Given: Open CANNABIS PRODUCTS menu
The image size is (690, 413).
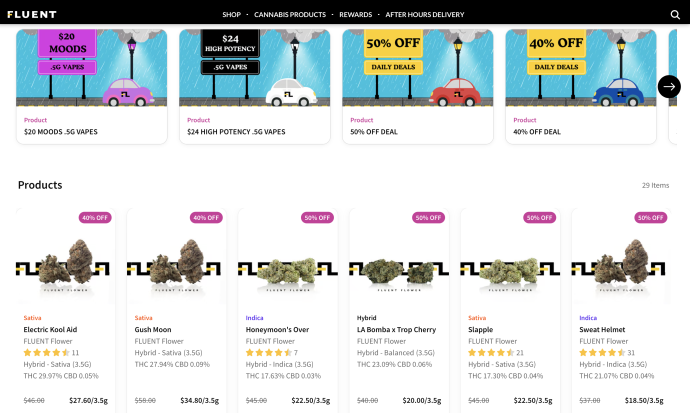Looking at the screenshot, I should [x=290, y=15].
